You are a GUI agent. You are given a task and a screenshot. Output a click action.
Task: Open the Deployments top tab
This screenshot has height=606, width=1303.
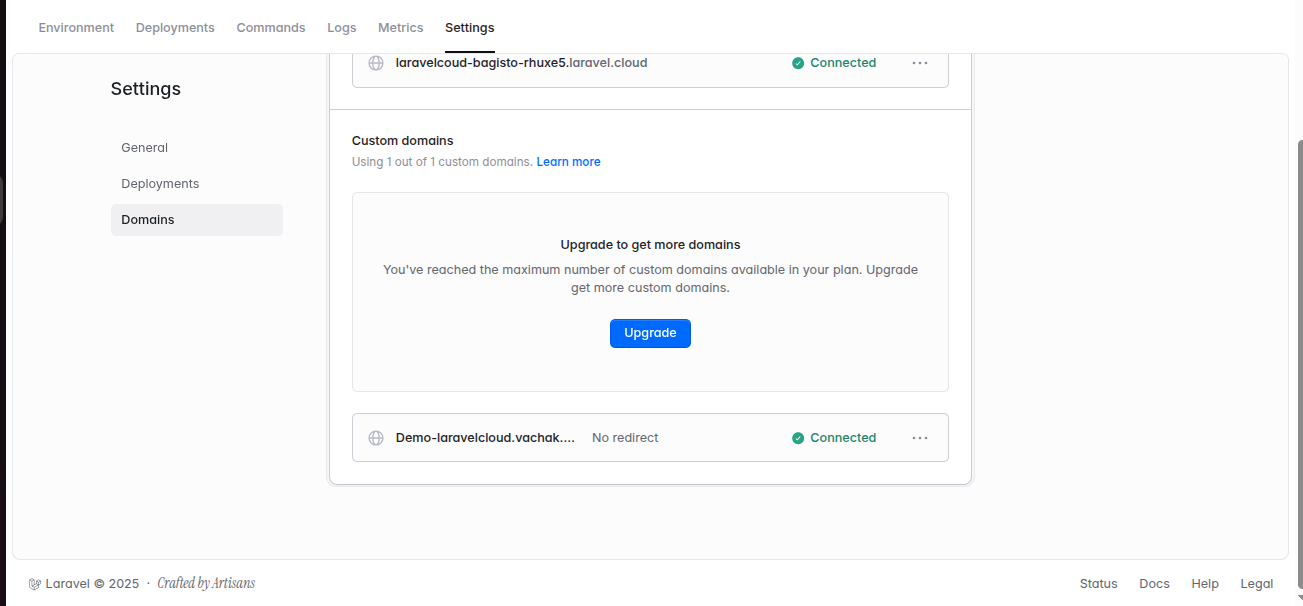[x=175, y=28]
